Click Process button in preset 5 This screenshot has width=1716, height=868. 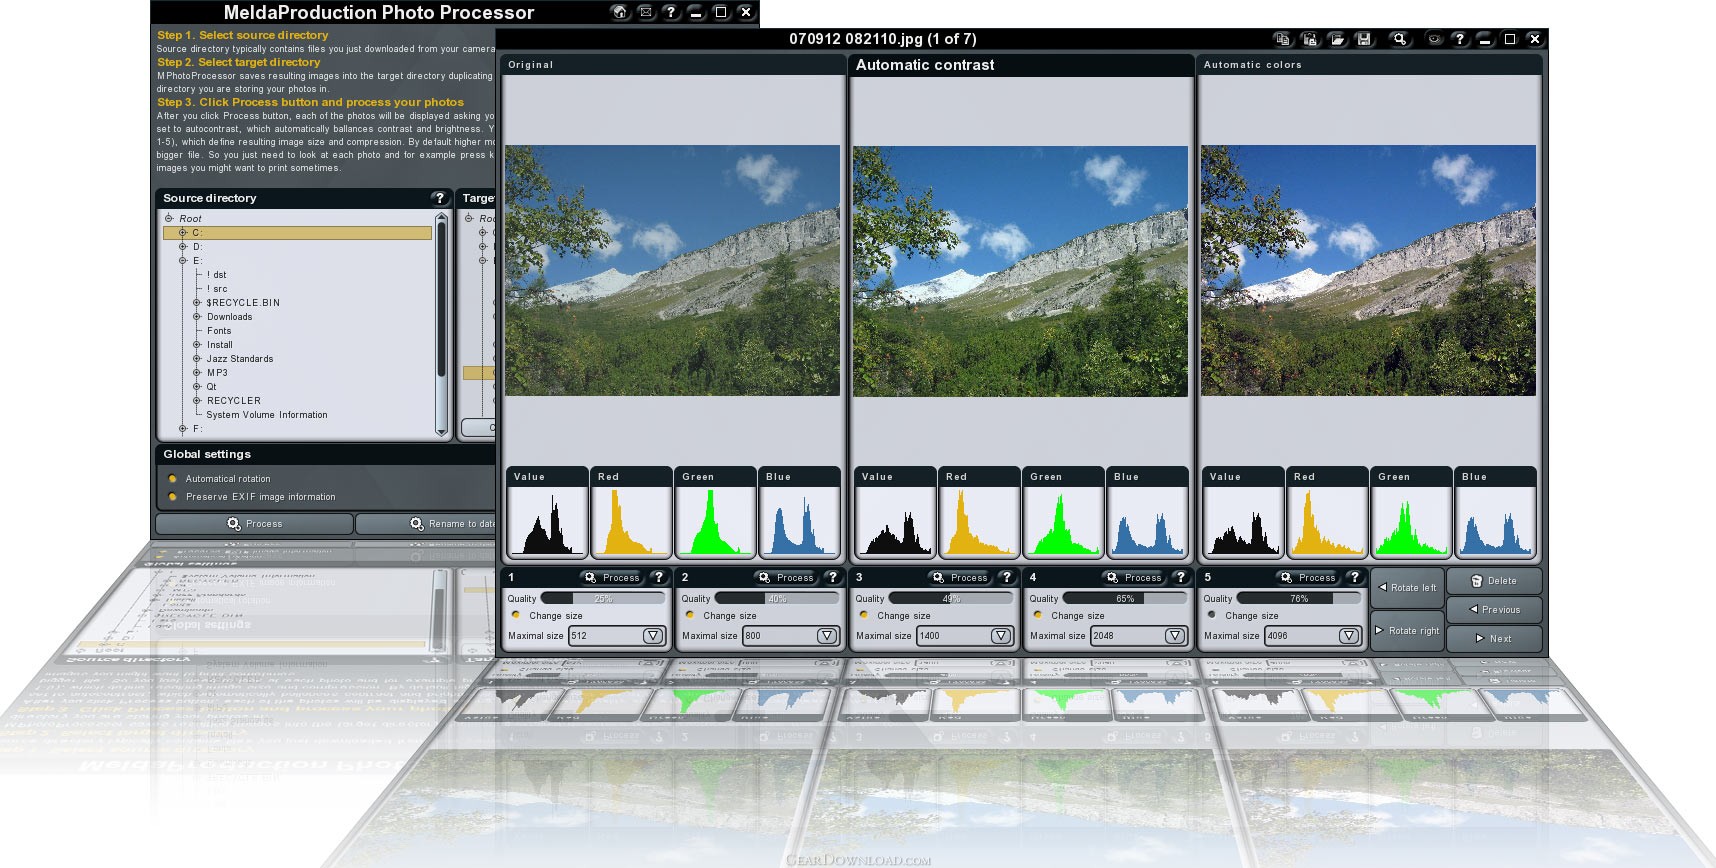1308,577
